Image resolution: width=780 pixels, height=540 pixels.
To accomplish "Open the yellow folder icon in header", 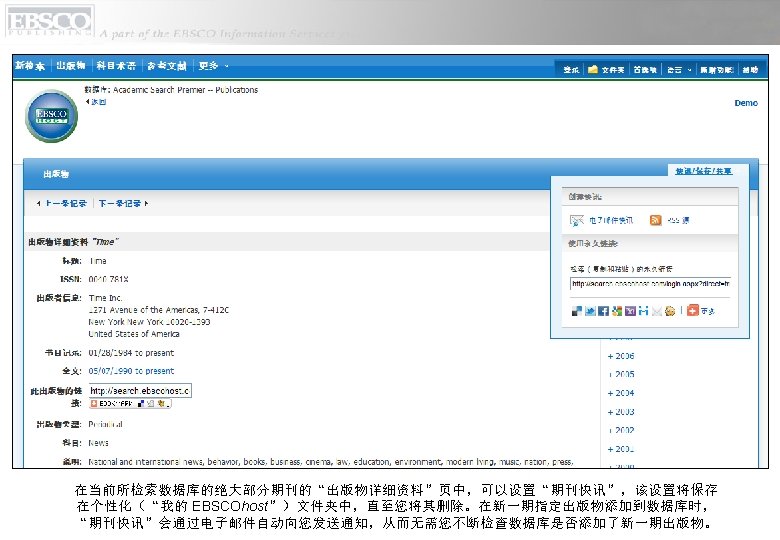I will coord(592,70).
